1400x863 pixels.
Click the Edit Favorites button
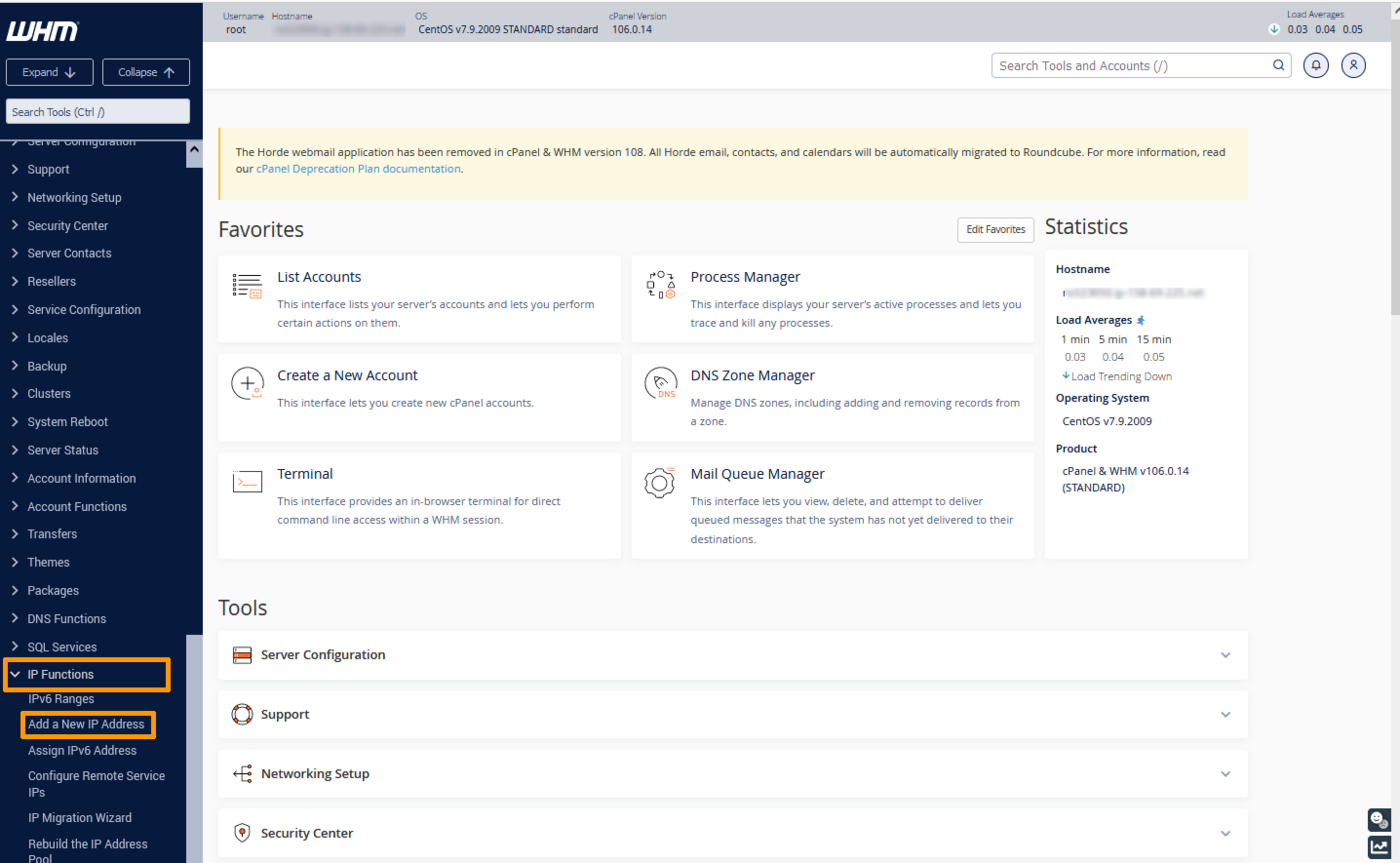coord(995,229)
